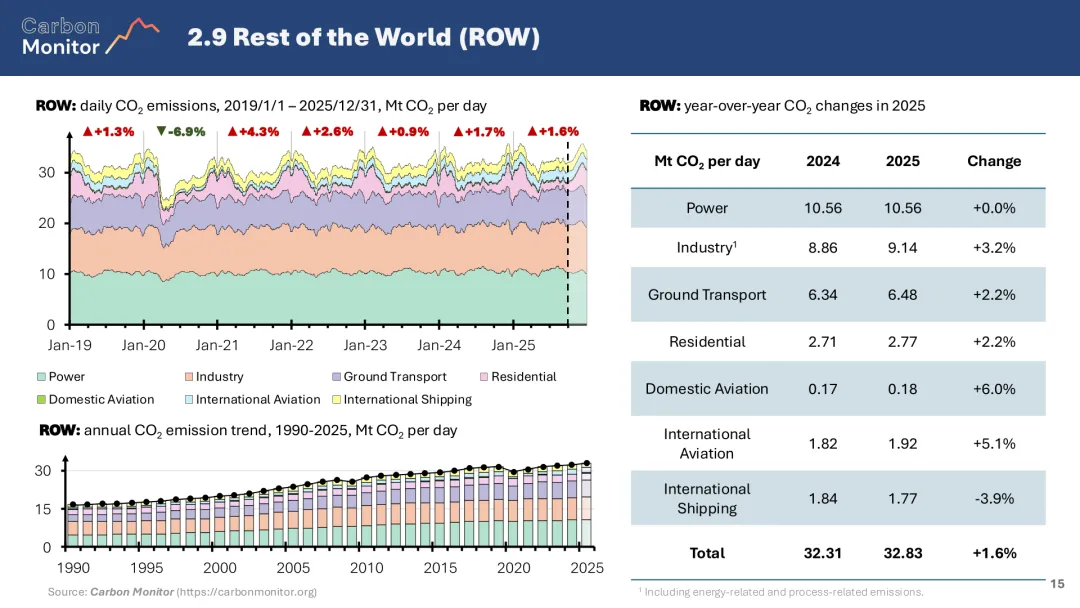Click the Industry 2025 value '9.14'
Image resolution: width=1080 pixels, height=608 pixels.
coord(902,248)
